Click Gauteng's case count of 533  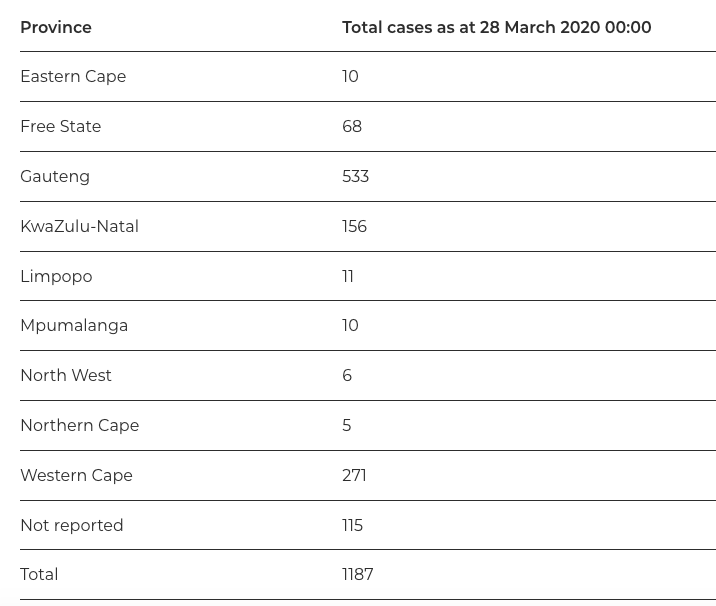click(355, 177)
